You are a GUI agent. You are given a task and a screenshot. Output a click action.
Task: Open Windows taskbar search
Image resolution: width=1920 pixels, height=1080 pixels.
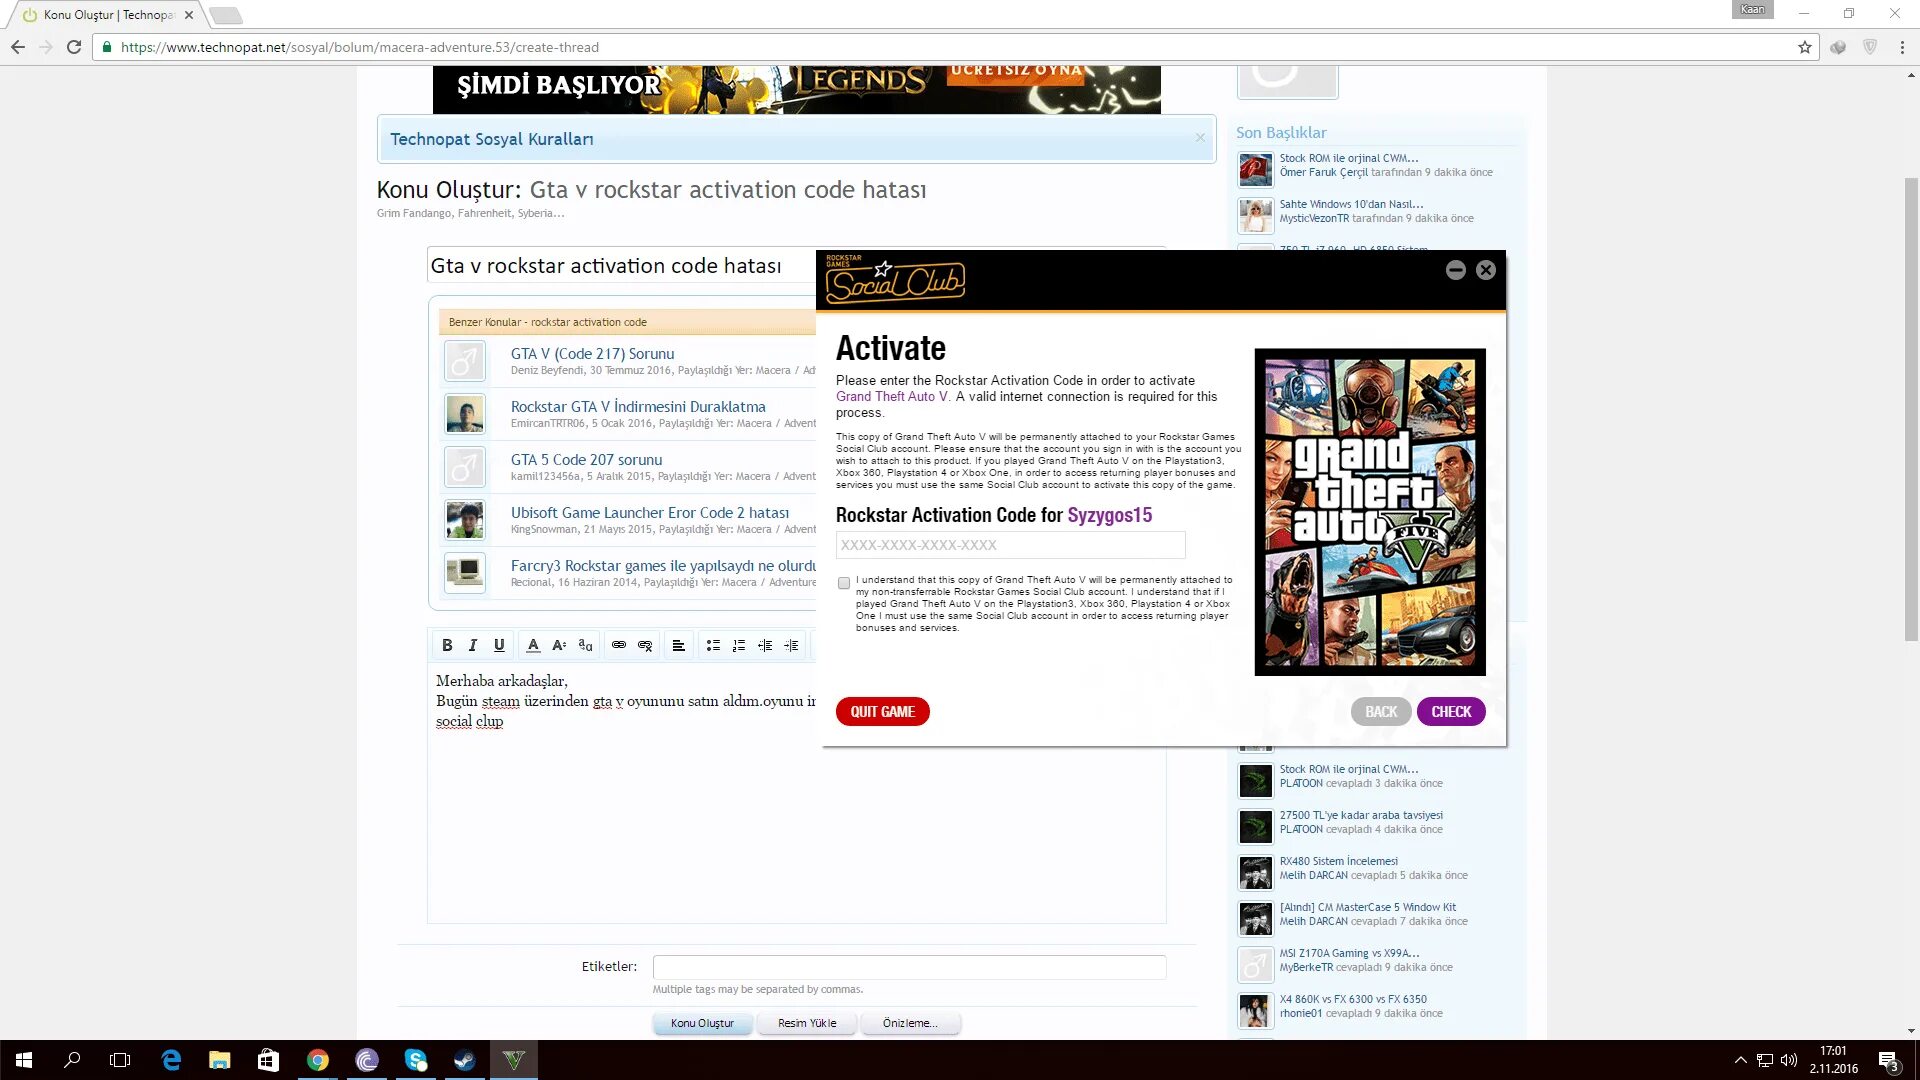72,1060
